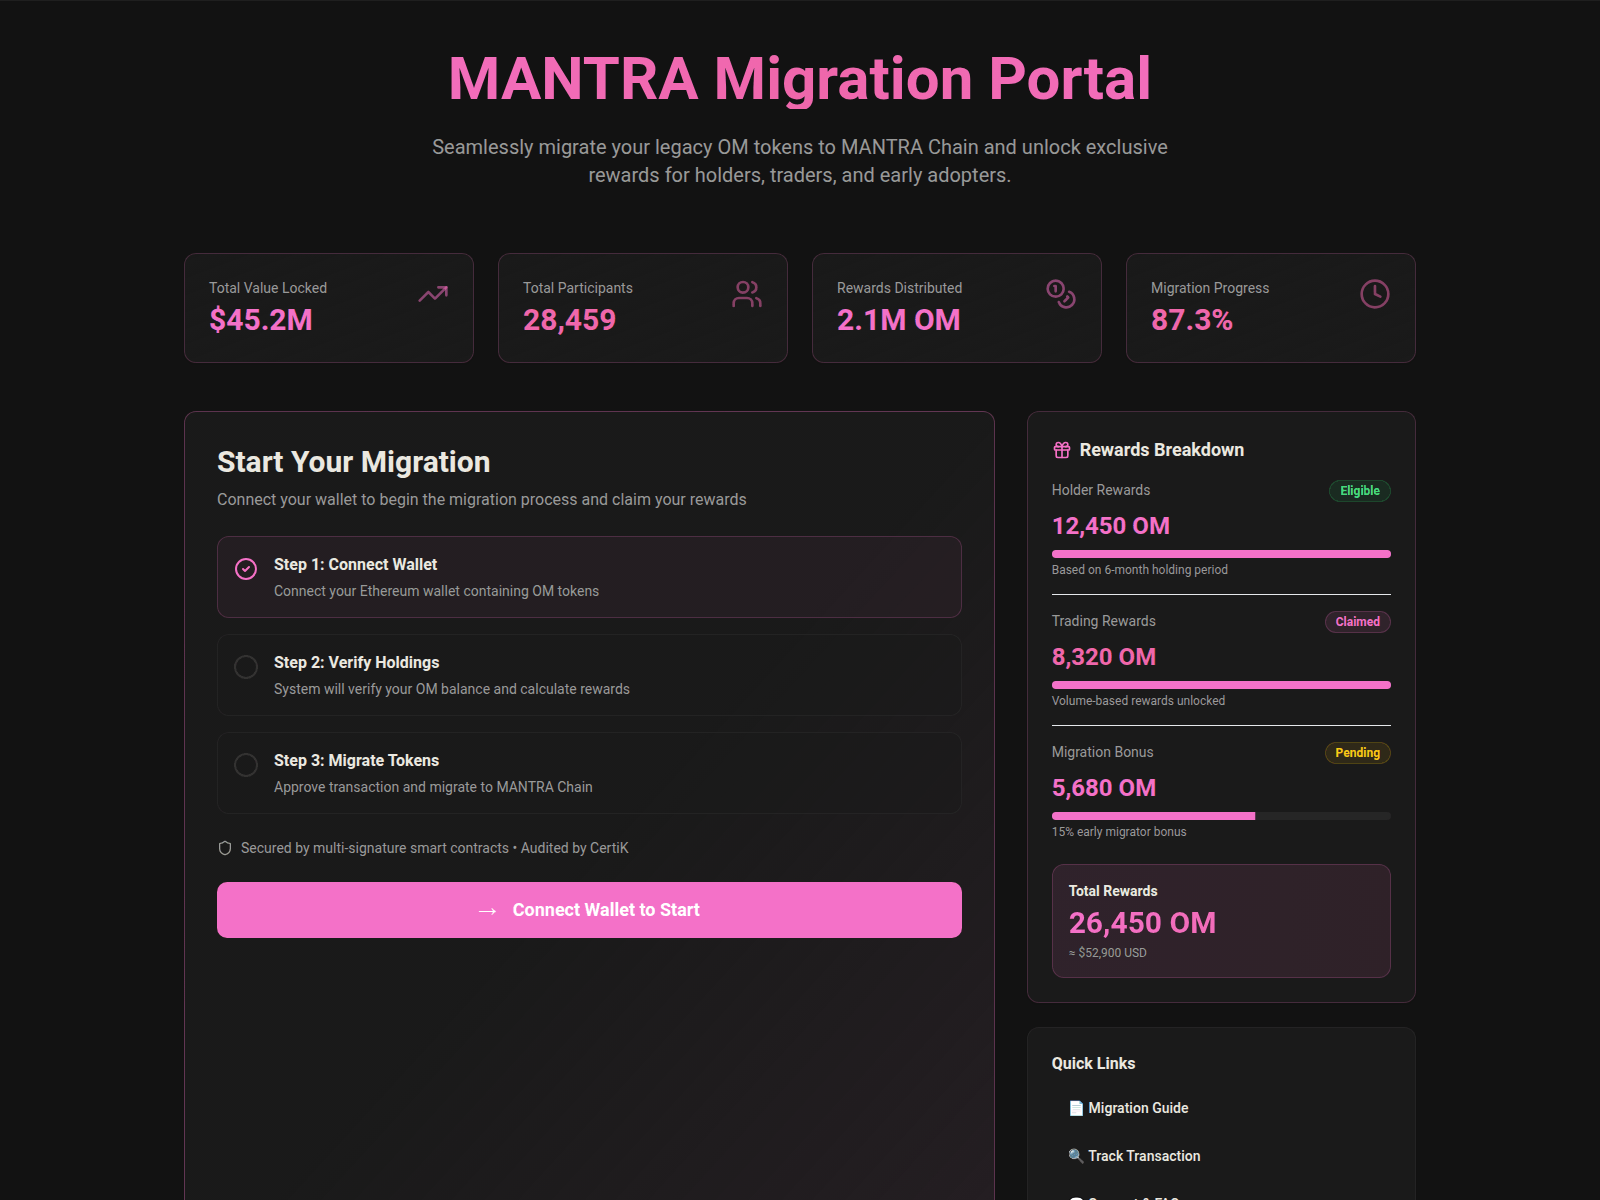The height and width of the screenshot is (1200, 1600).
Task: Click 'Connect your Ethereum wallet' description
Action: click(436, 591)
